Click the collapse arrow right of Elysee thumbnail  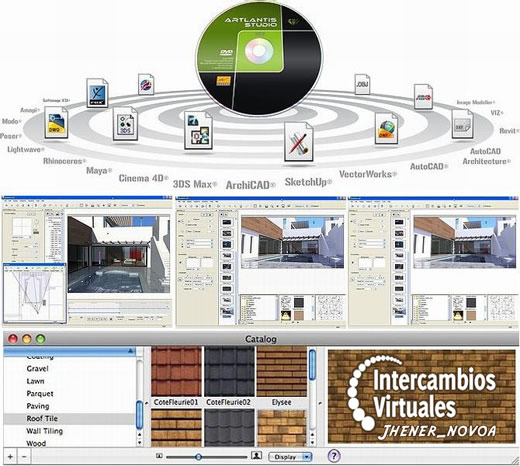click(x=320, y=403)
